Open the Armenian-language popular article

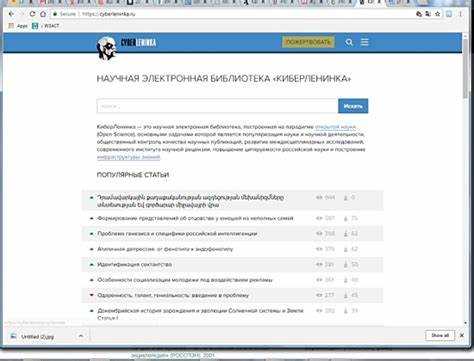[191, 201]
